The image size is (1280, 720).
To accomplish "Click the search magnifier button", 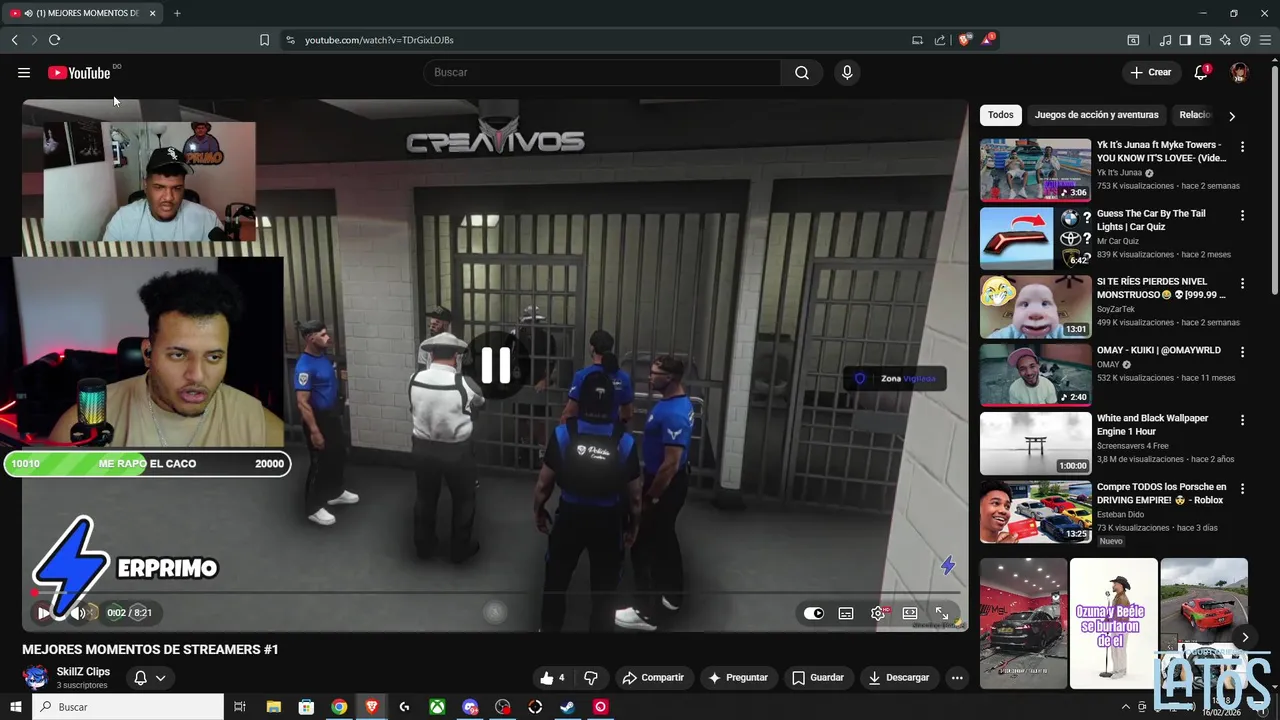I will point(802,72).
